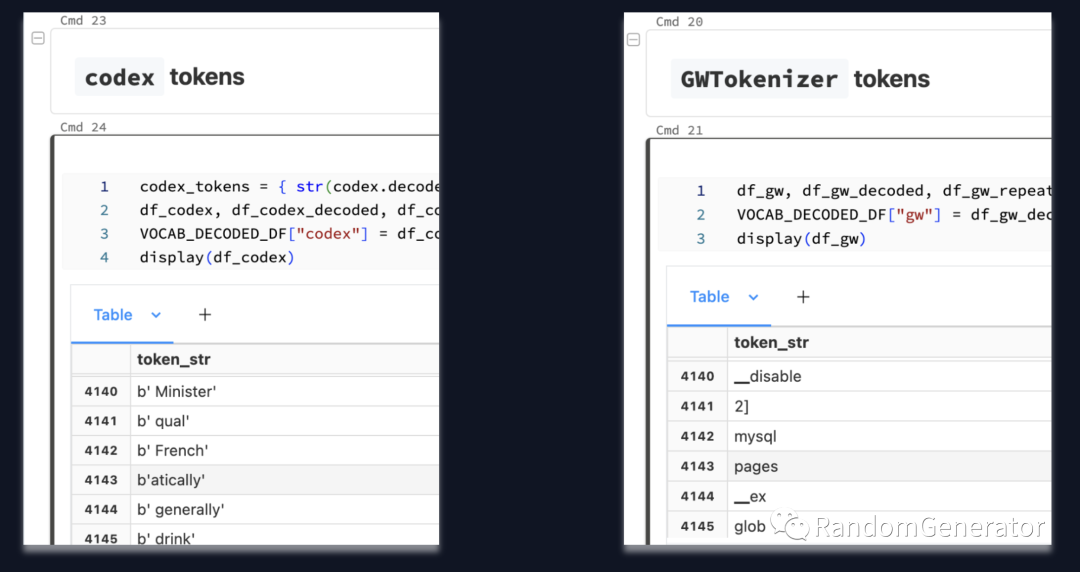
Task: Select the b' drink' cell
Action: 284,535
